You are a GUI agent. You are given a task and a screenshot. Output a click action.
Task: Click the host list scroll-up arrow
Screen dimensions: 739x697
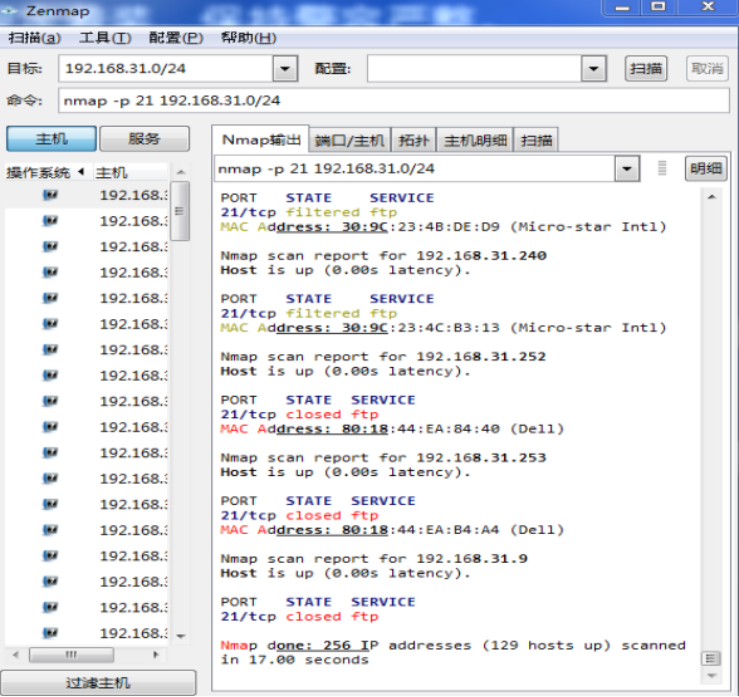pyautogui.click(x=181, y=172)
